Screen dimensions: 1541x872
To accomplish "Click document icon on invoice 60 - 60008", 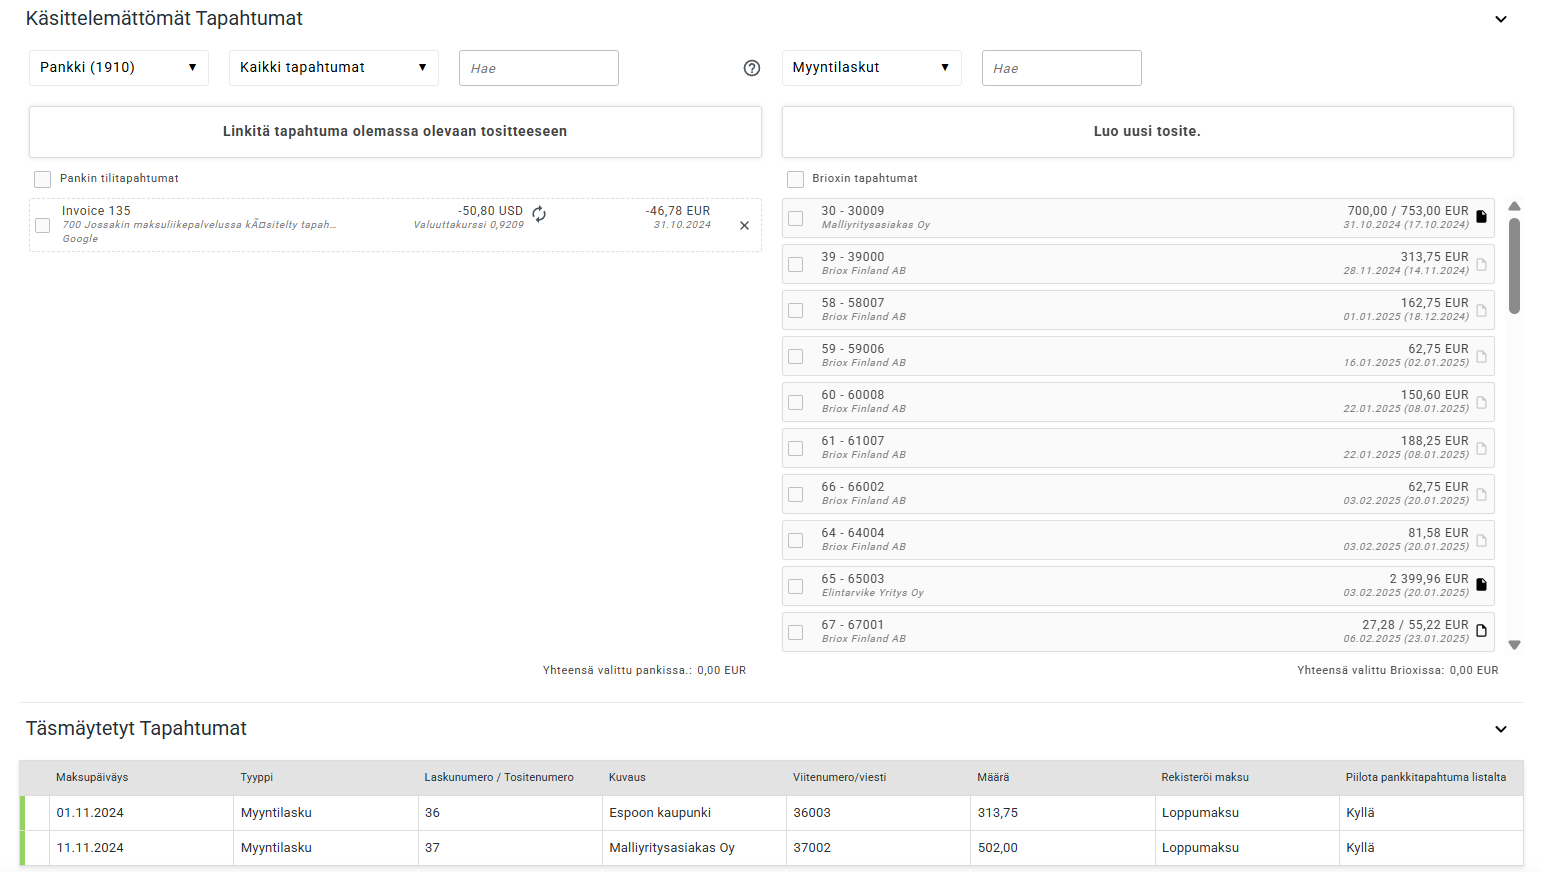I will 1481,402.
